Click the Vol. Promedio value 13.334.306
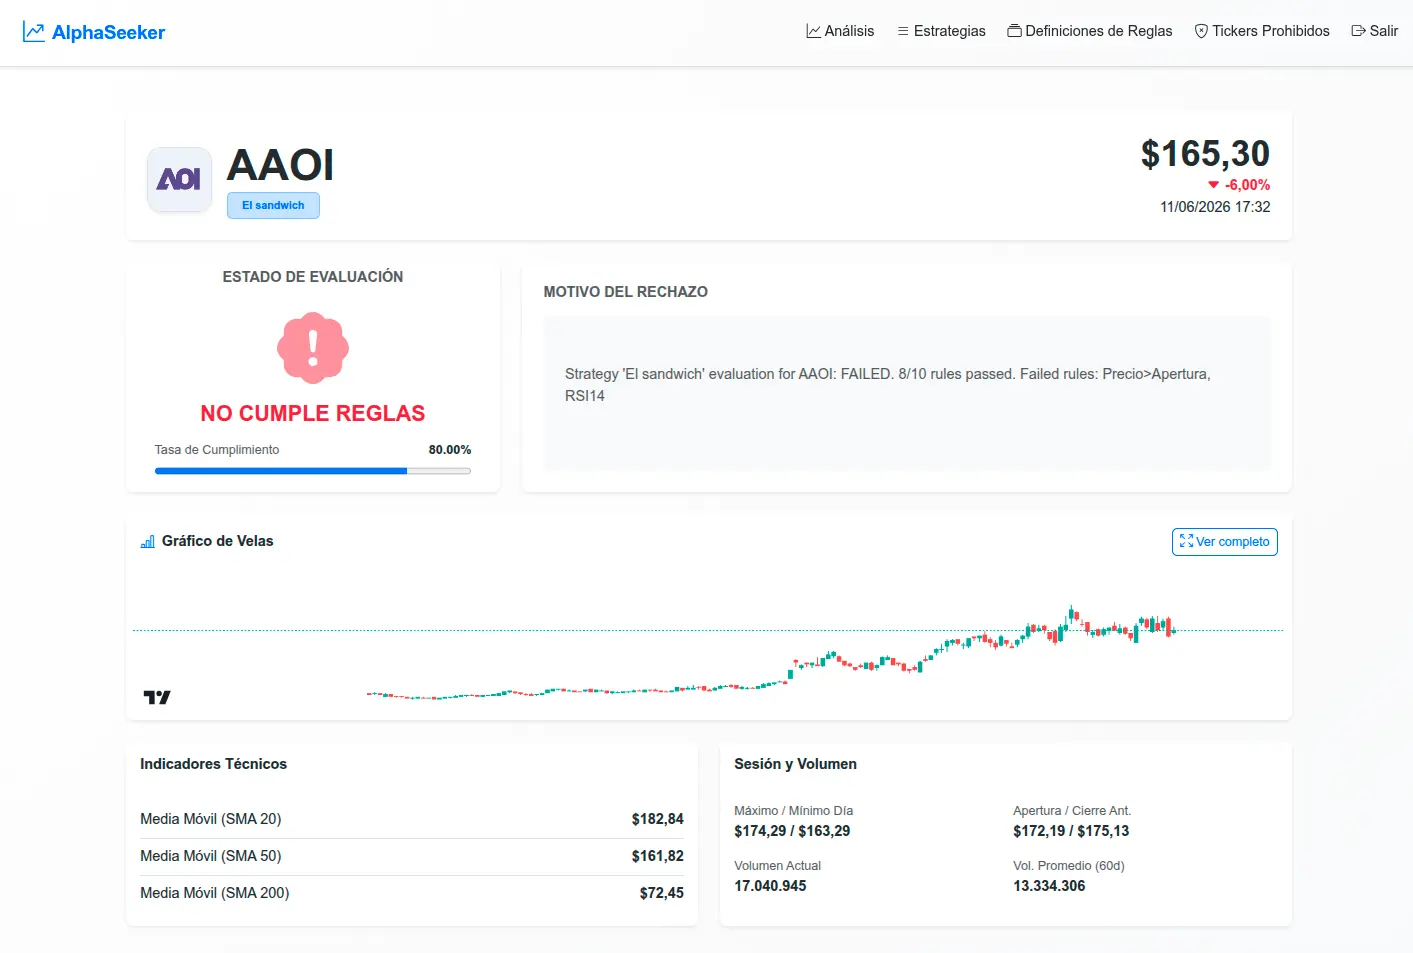The image size is (1413, 953). 1049,886
